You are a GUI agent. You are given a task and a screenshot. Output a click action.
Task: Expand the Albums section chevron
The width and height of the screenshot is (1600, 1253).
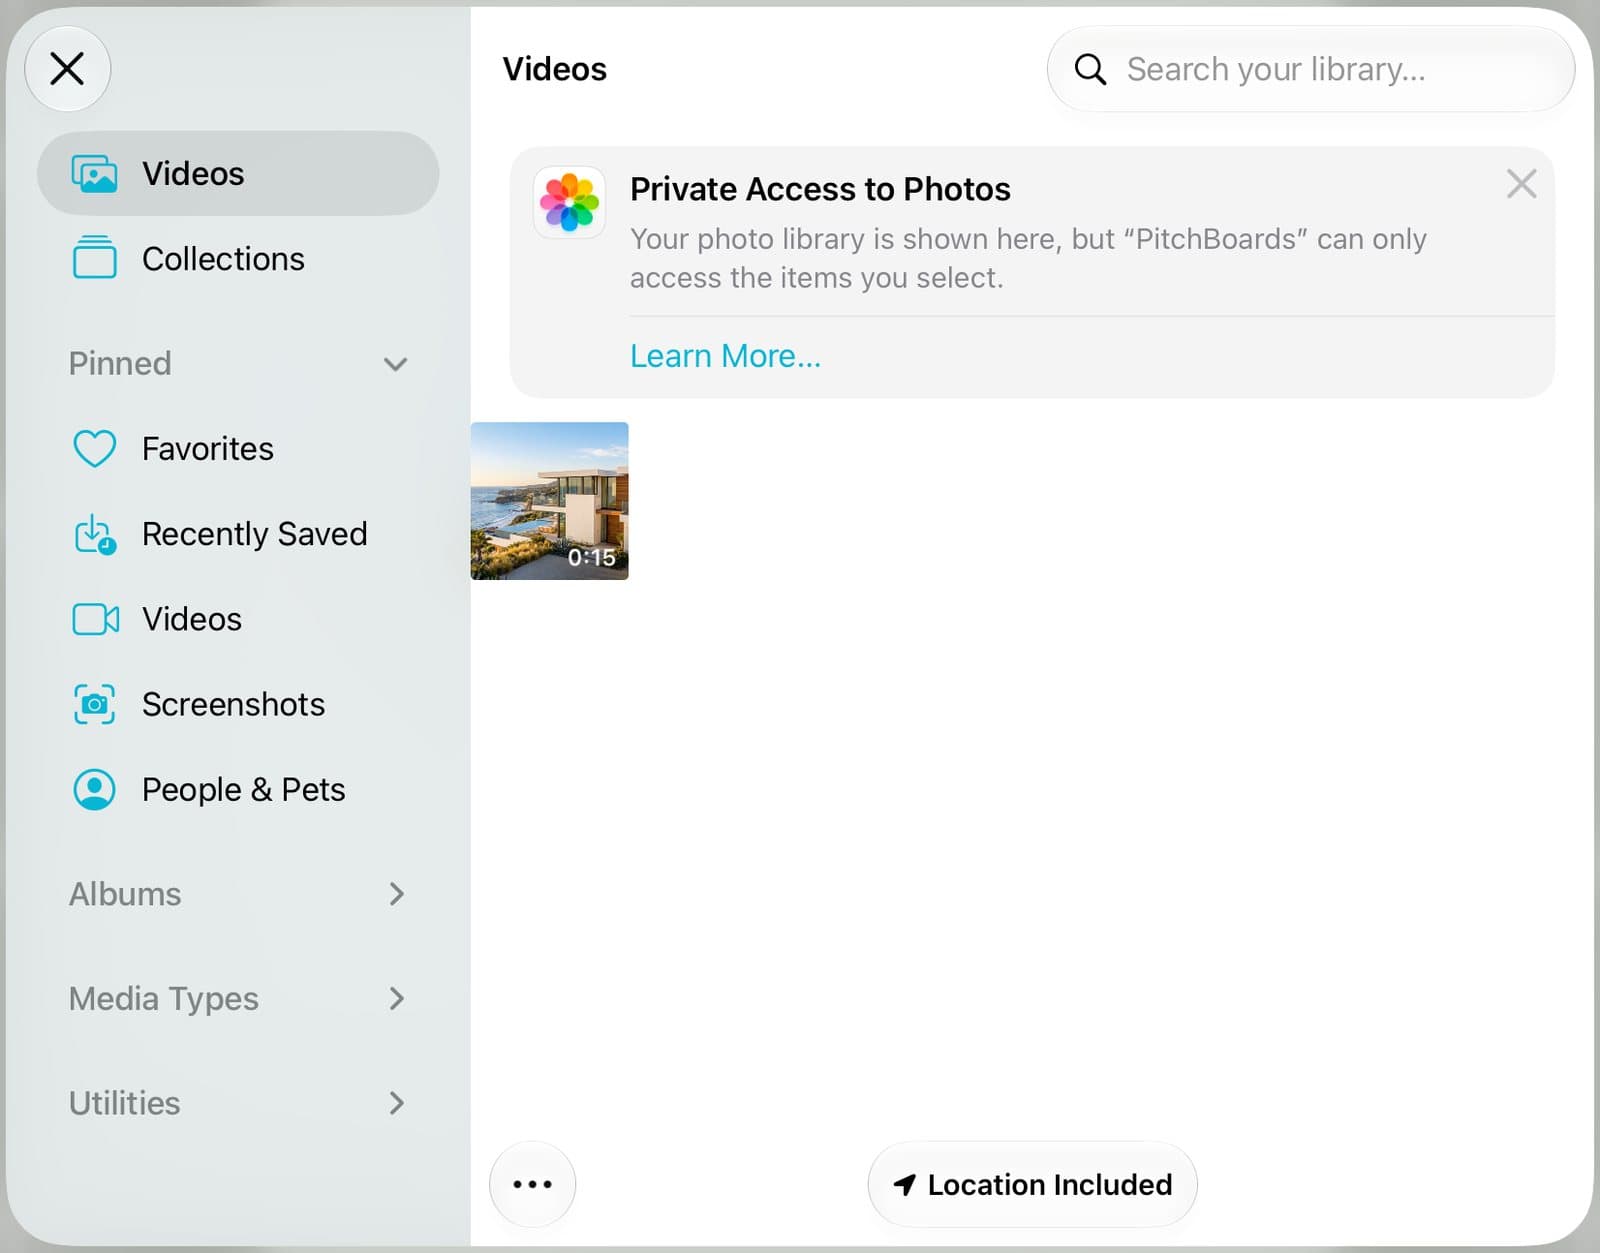[397, 893]
